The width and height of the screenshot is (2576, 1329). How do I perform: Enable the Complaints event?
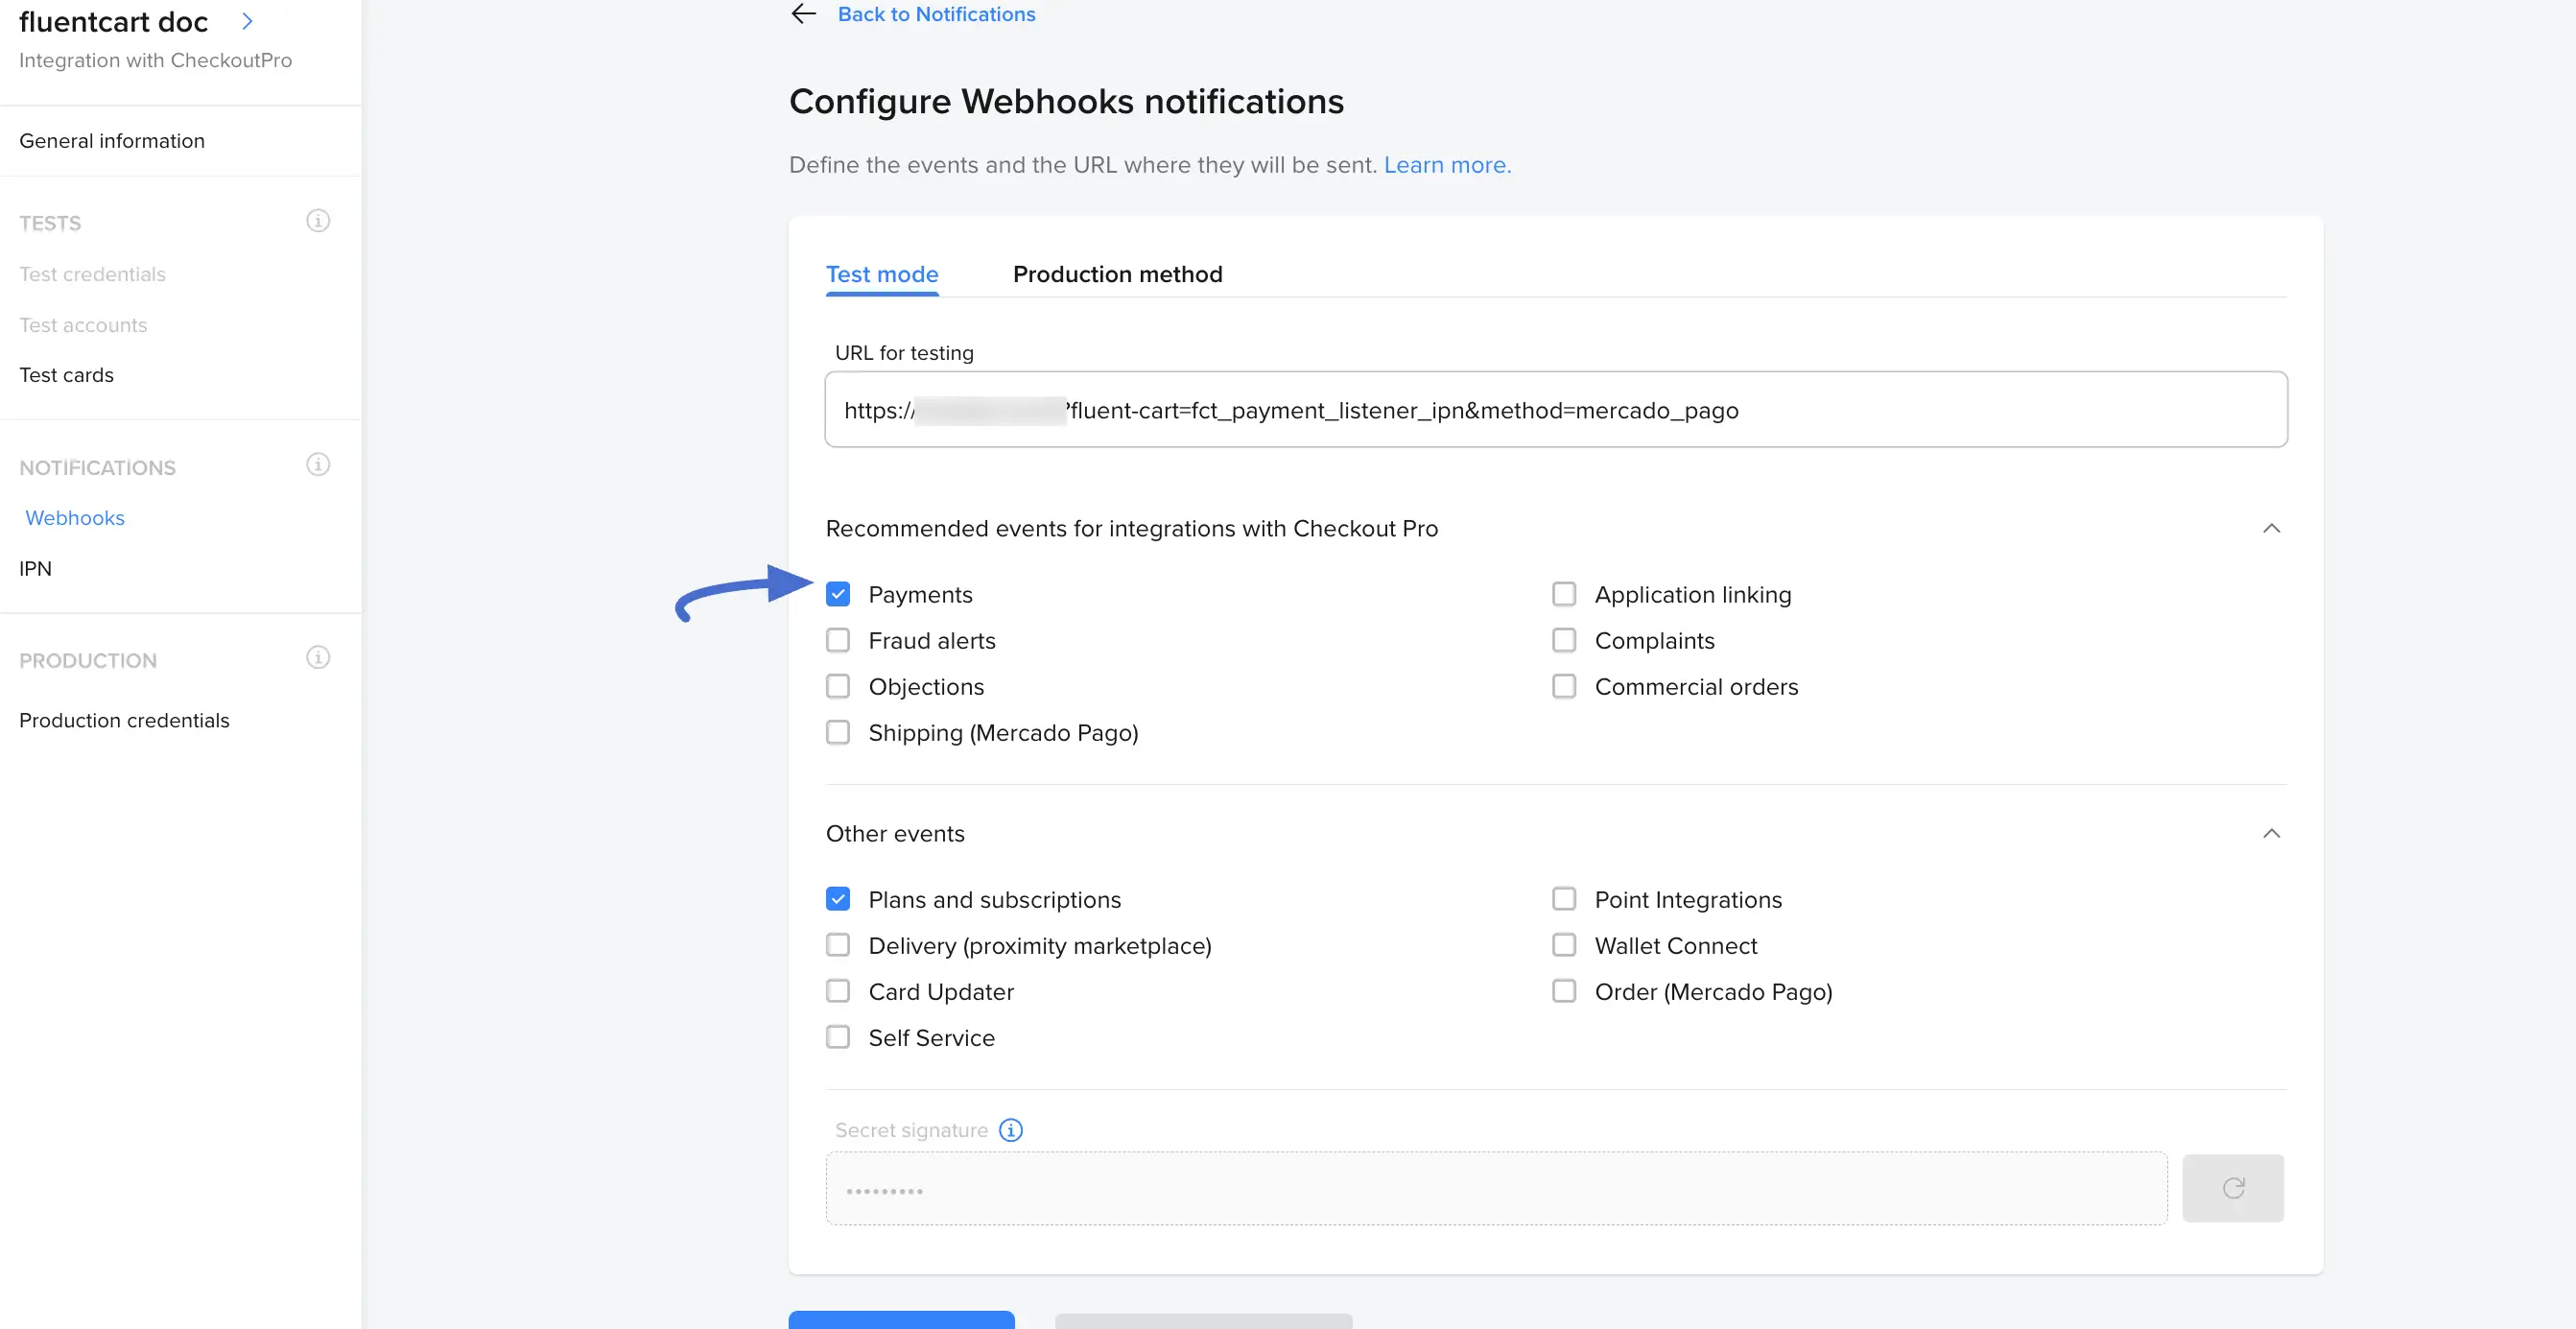click(1564, 639)
